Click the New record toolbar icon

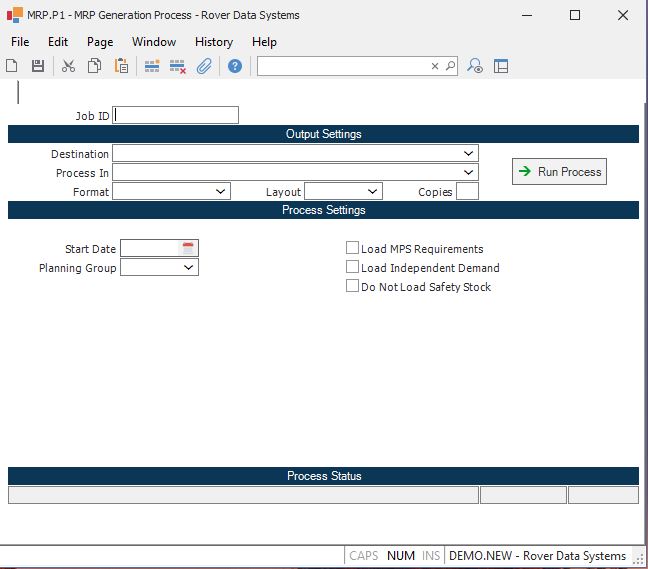tap(12, 66)
